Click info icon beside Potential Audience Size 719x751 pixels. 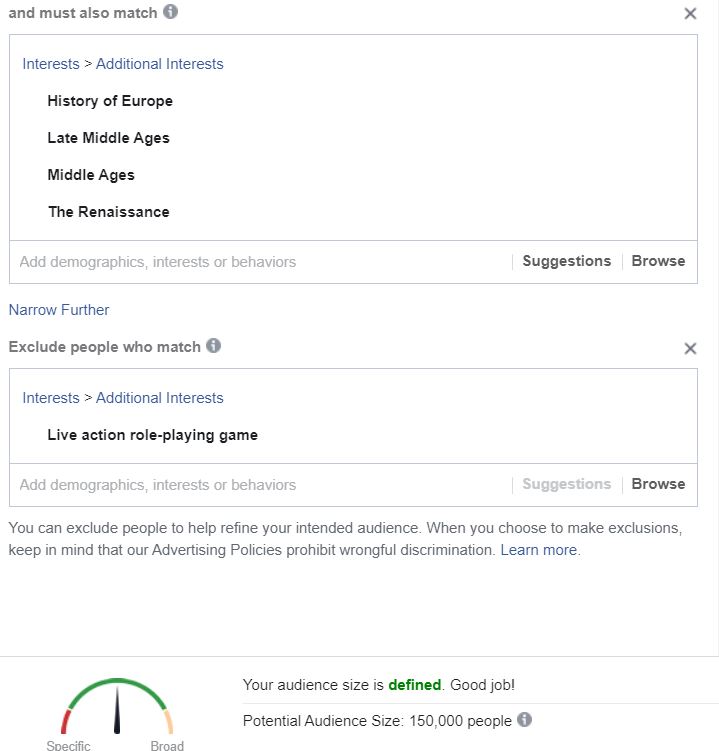(x=525, y=719)
